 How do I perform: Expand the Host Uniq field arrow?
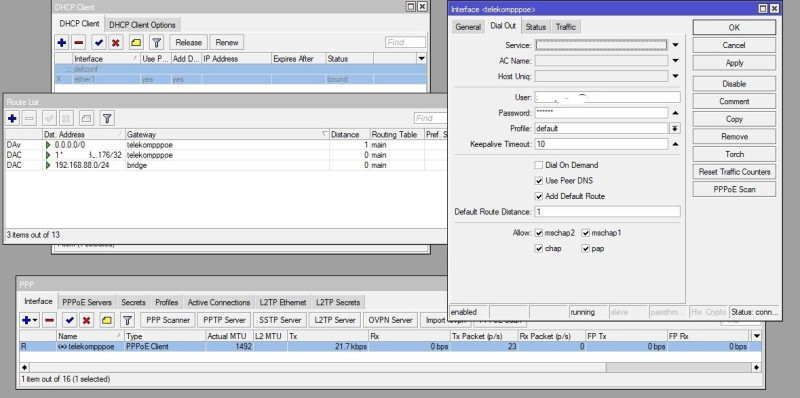coord(676,77)
